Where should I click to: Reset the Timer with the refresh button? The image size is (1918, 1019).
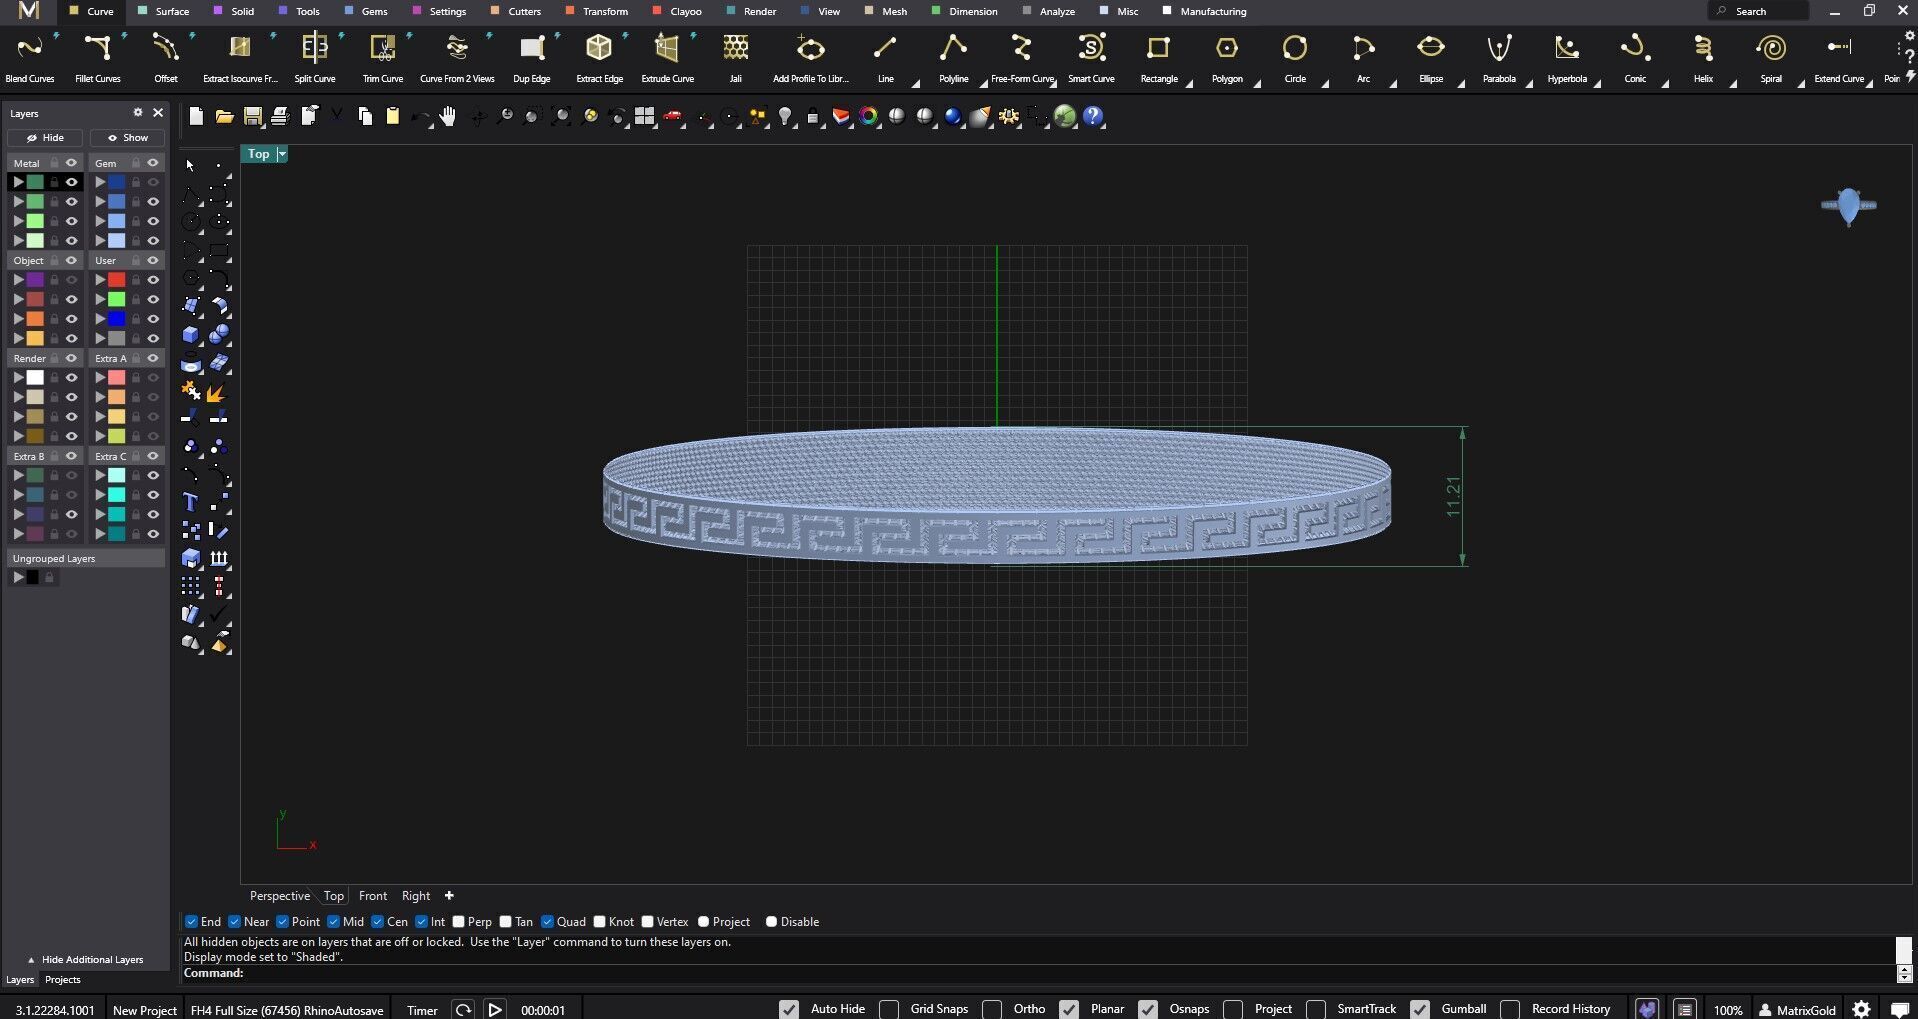463,1010
